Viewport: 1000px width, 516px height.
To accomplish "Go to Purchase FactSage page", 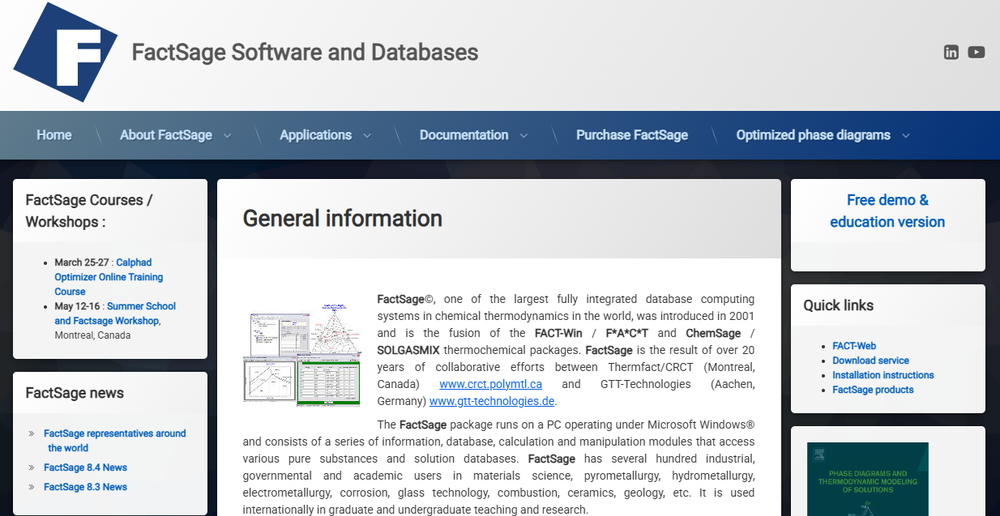I will pyautogui.click(x=632, y=135).
